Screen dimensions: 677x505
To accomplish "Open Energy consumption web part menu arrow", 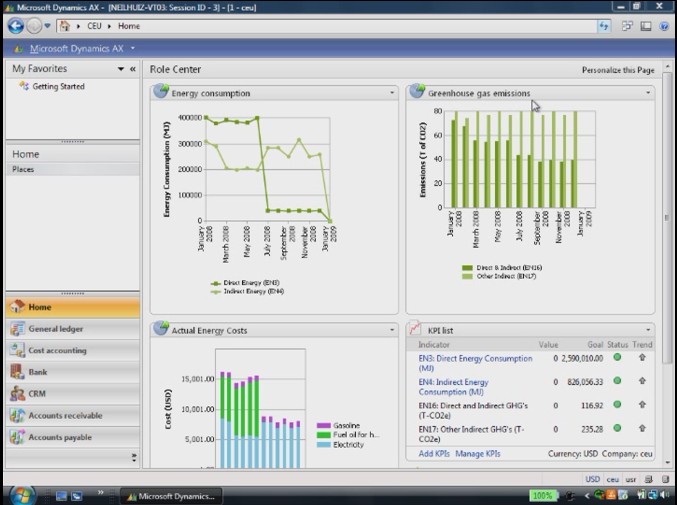I will [x=392, y=93].
